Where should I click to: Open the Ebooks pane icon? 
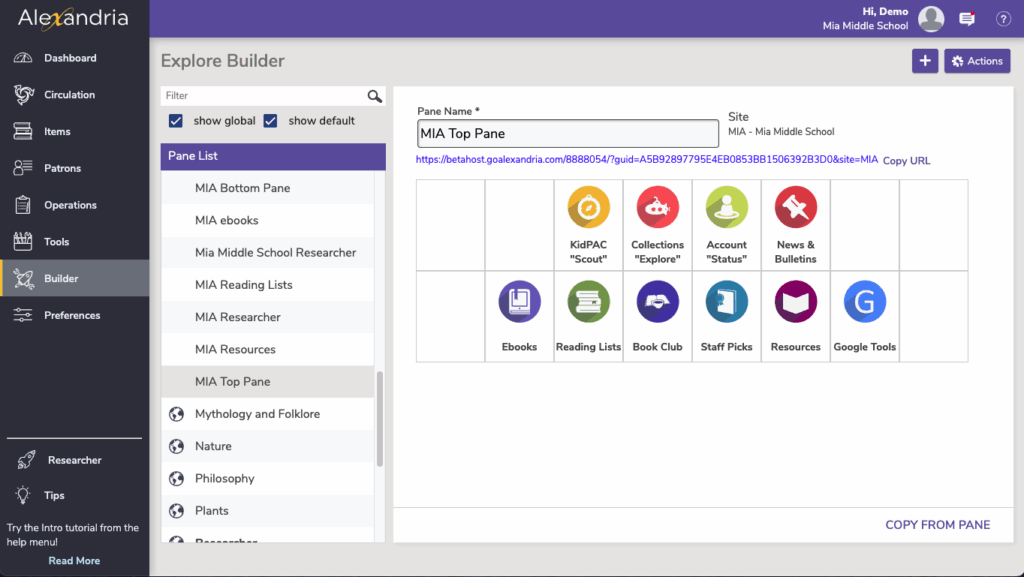click(x=519, y=302)
